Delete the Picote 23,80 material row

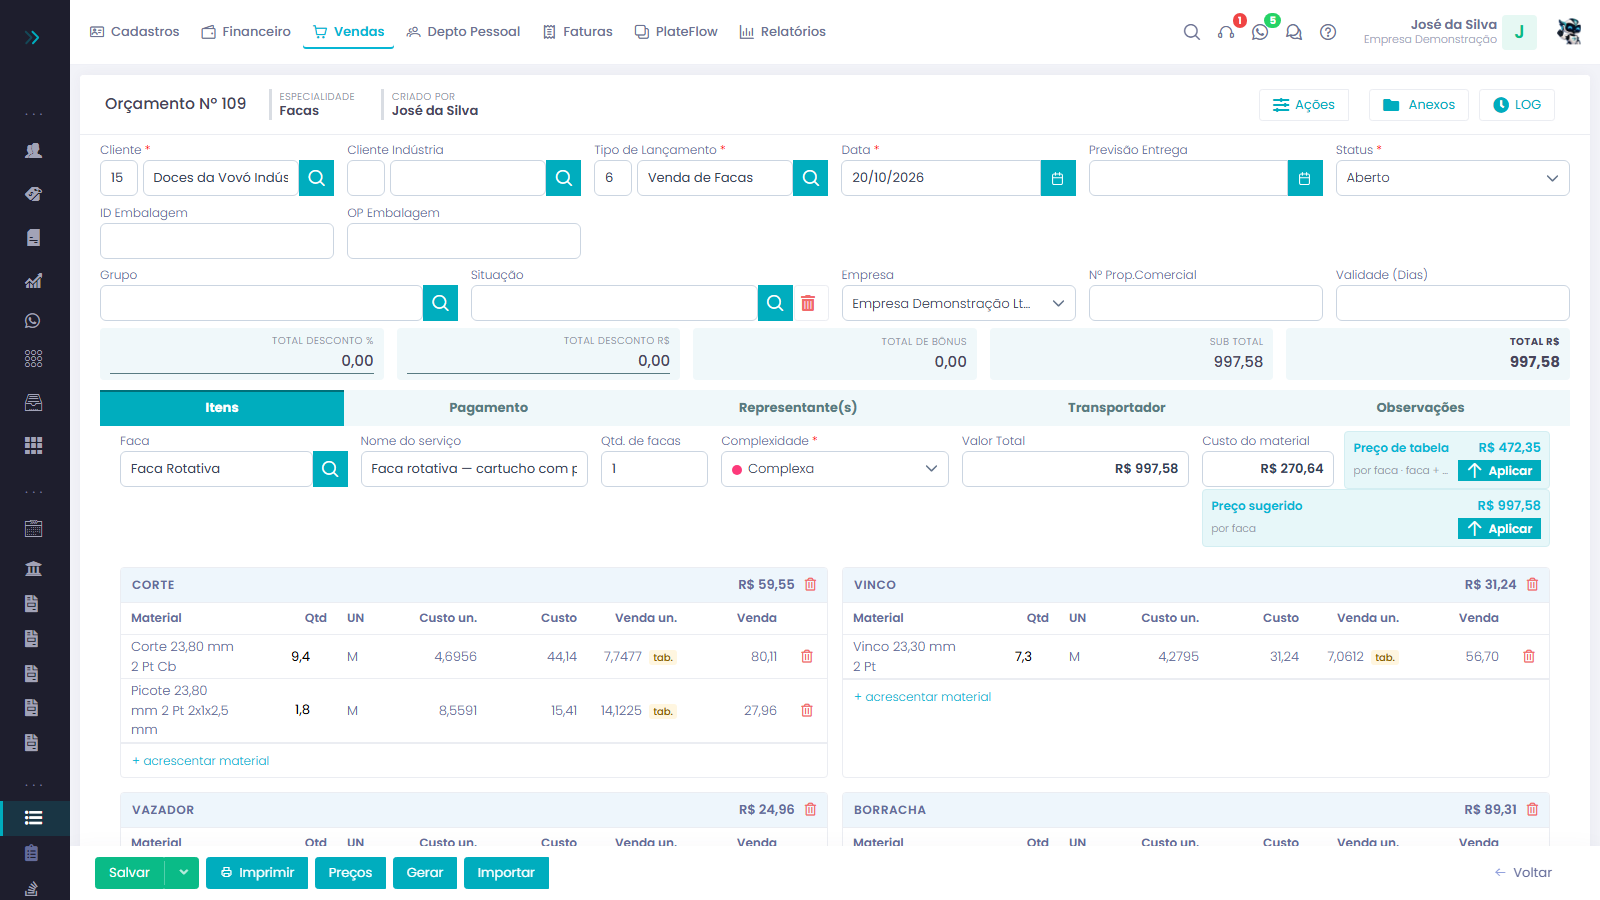807,711
